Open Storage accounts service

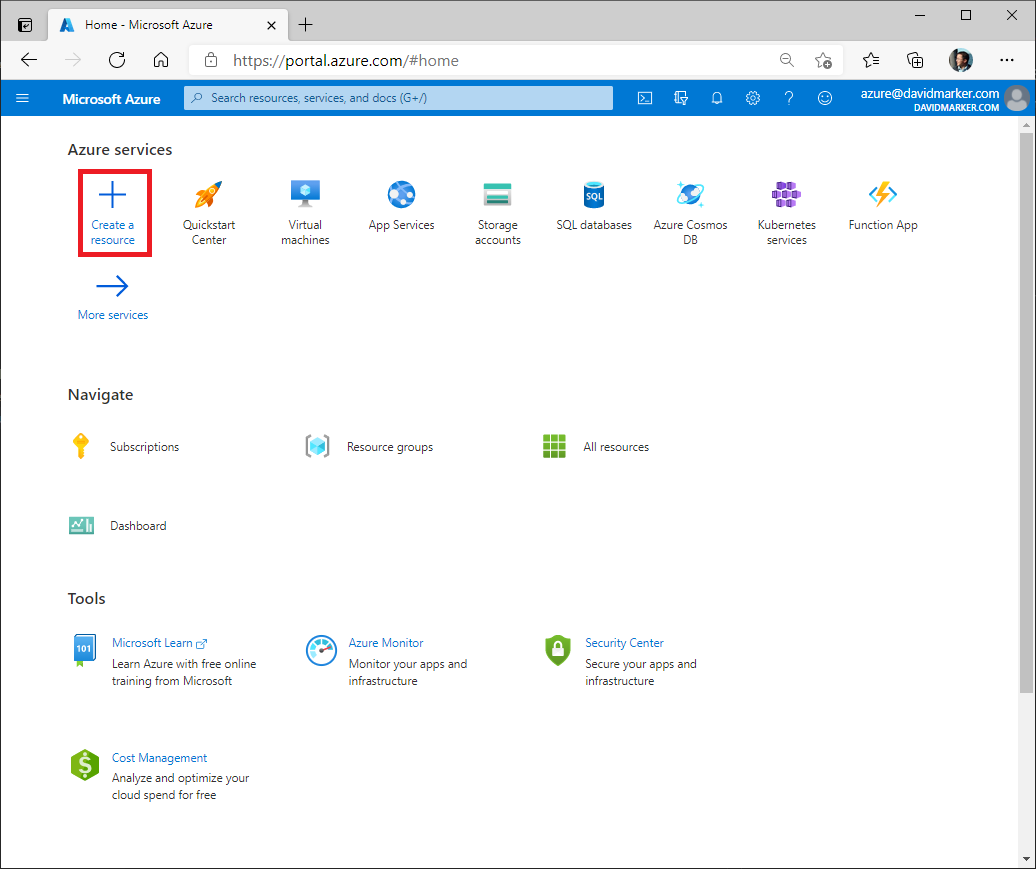tap(498, 213)
